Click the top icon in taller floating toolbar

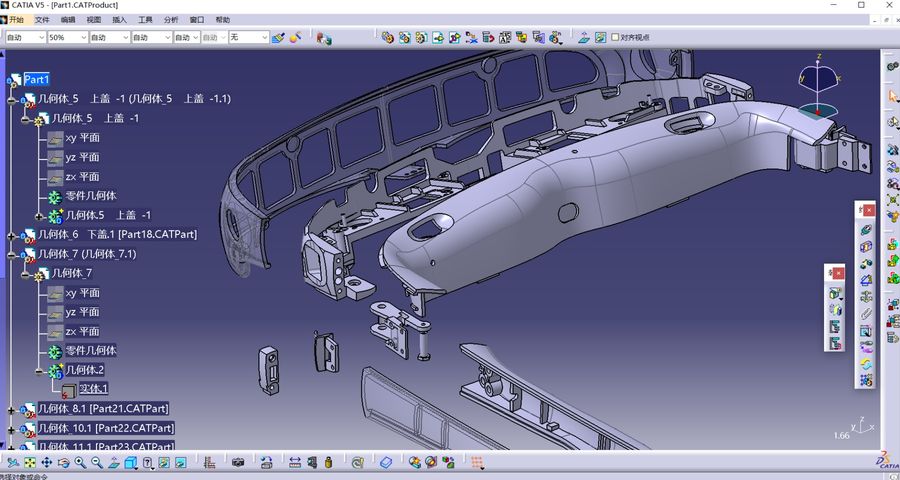866,230
